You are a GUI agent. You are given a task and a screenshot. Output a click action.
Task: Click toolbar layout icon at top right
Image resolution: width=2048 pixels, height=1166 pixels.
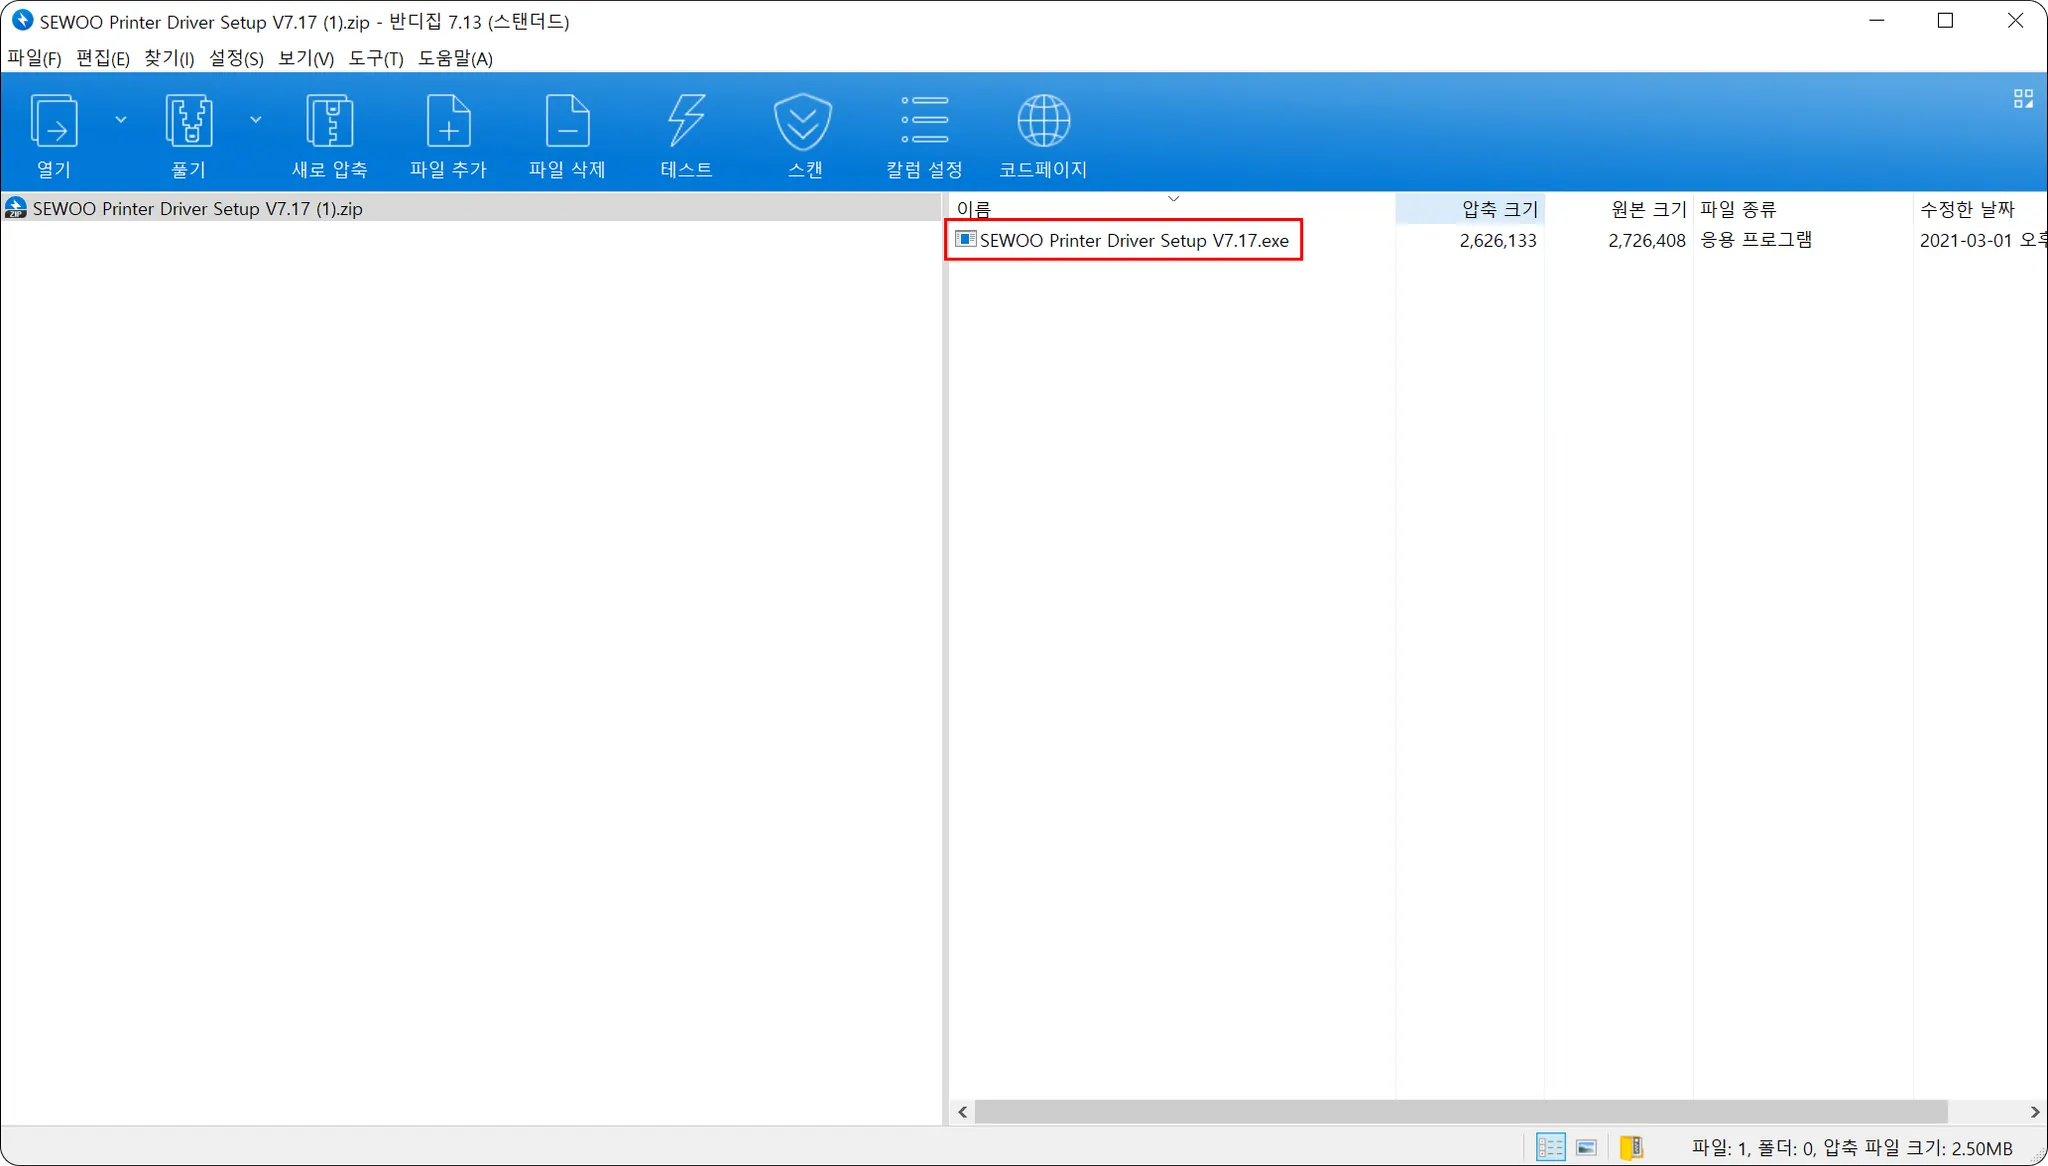(x=2023, y=98)
